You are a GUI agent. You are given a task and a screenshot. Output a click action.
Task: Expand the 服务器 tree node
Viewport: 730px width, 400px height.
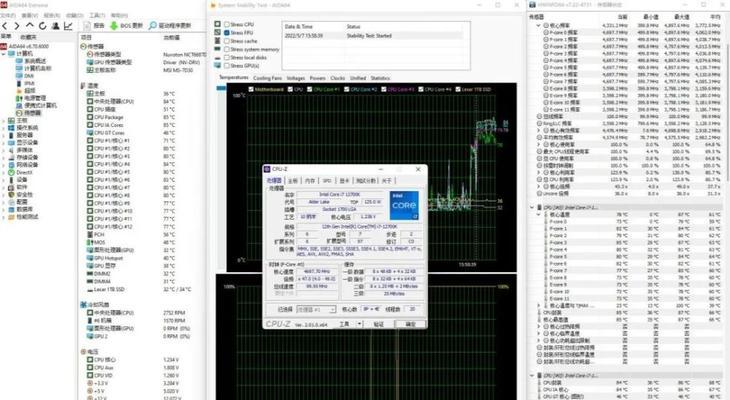point(4,136)
